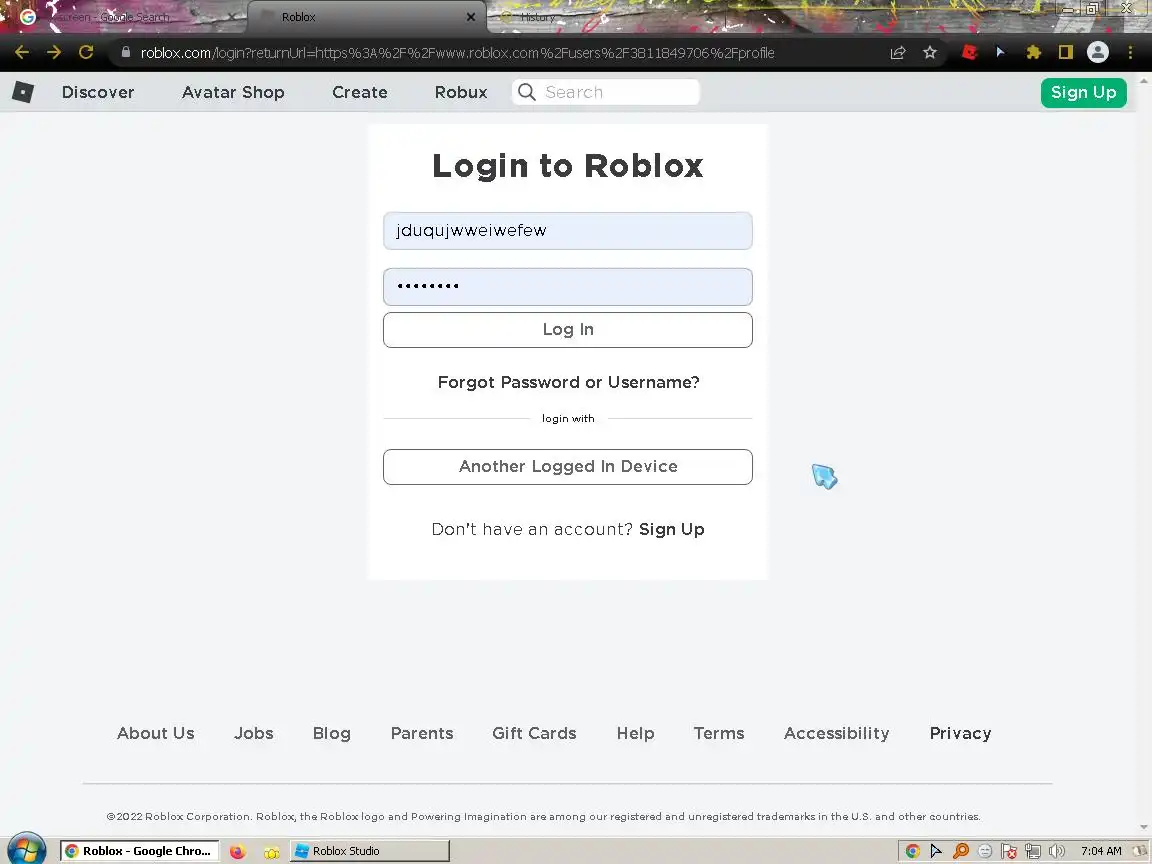Click the browser address bar URL
The image size is (1152, 864).
pyautogui.click(x=458, y=52)
